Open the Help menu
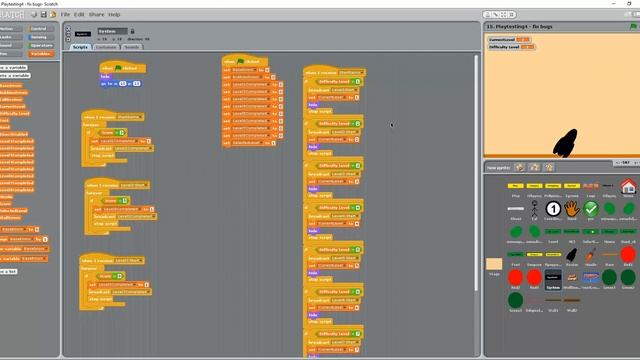The height and width of the screenshot is (360, 640). (114, 14)
